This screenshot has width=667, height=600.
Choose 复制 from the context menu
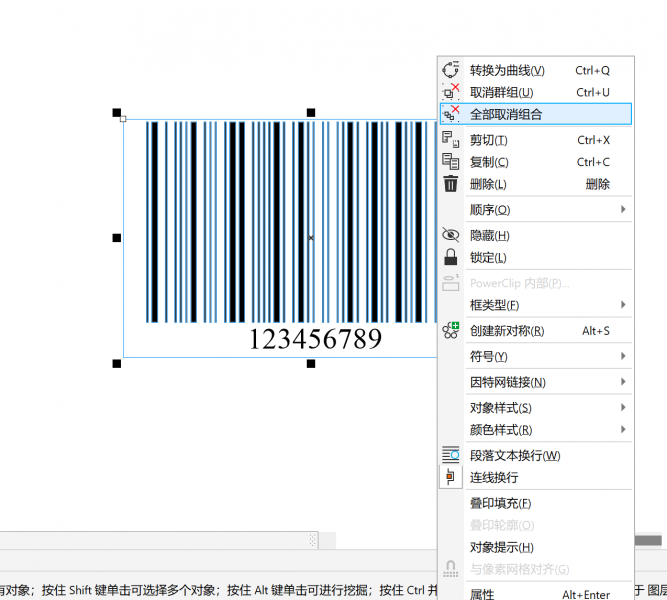pos(536,162)
